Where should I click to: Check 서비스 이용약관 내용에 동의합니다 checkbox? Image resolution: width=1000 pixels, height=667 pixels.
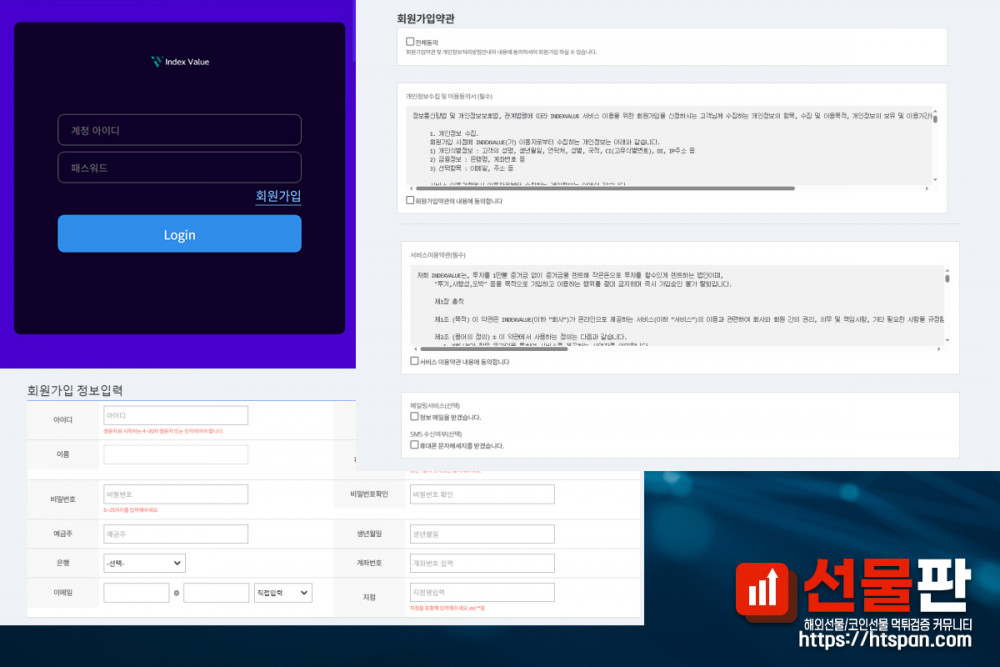415,361
